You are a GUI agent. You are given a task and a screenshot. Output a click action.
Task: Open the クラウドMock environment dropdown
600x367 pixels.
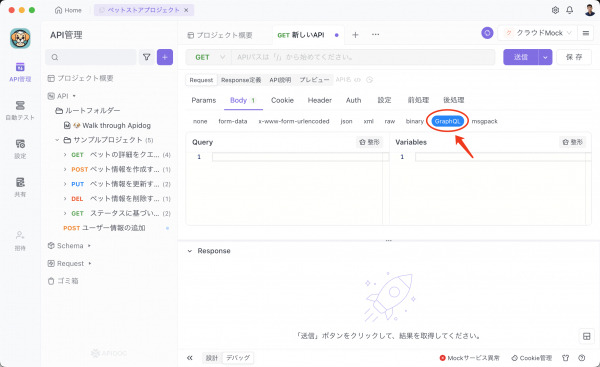point(539,33)
